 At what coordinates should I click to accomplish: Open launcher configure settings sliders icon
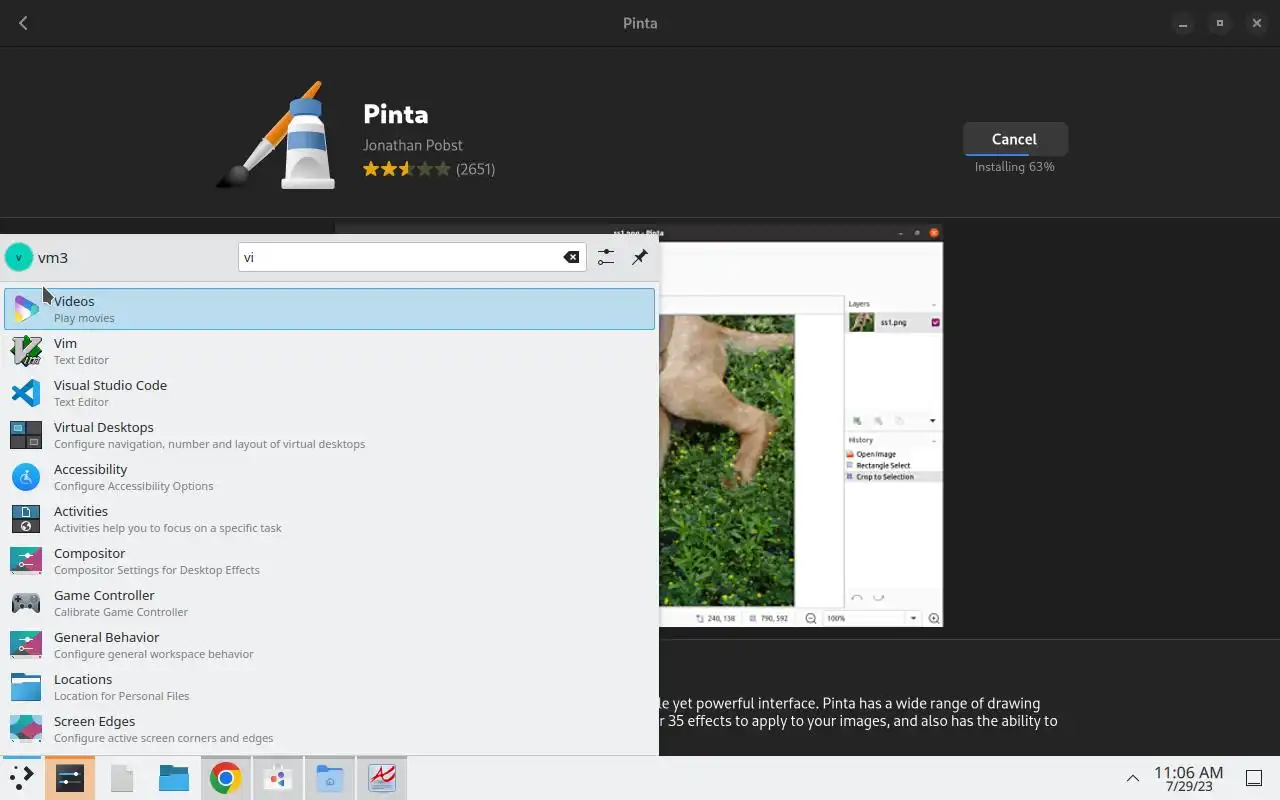click(x=606, y=257)
